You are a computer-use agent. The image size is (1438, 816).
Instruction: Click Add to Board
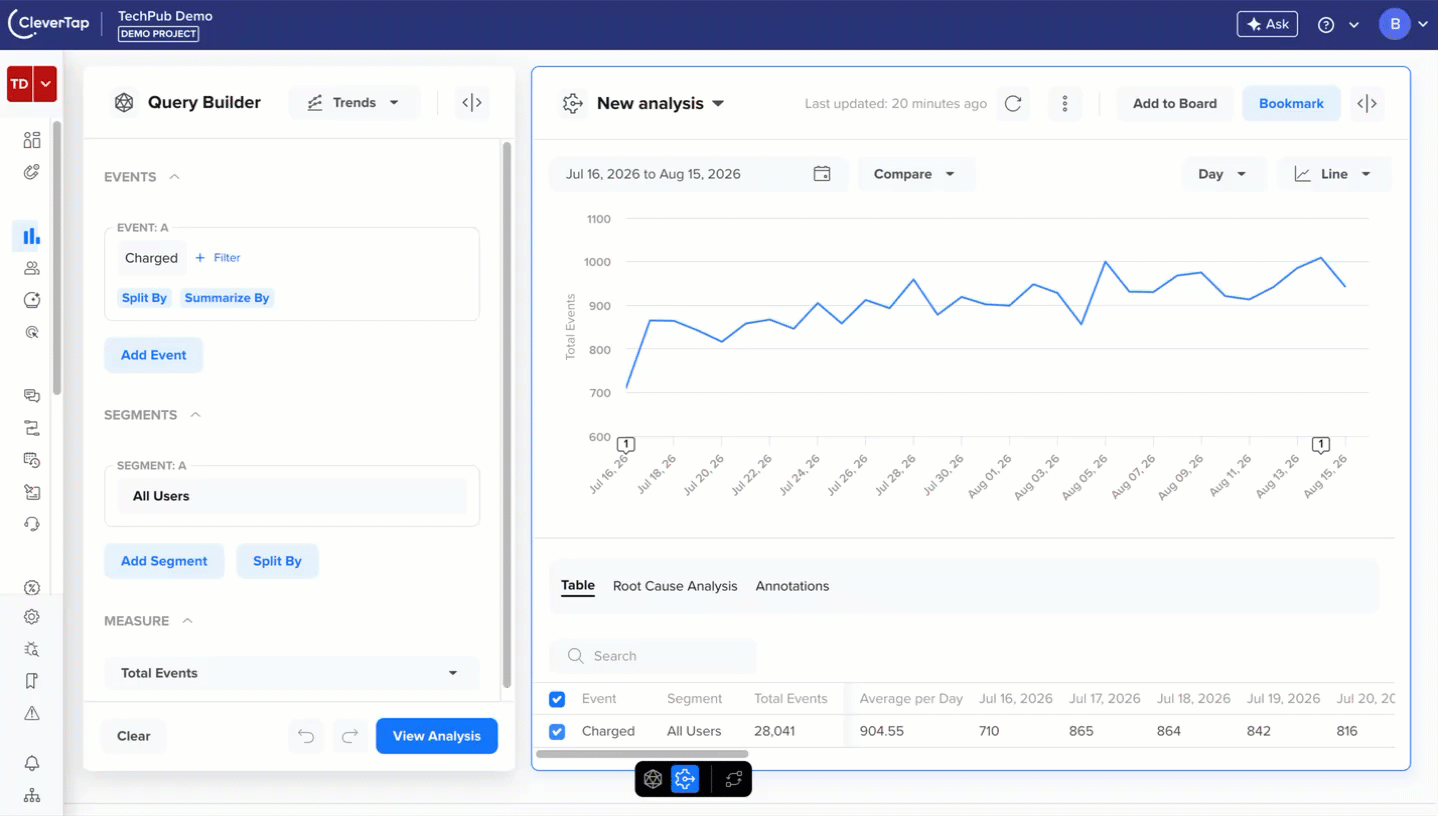tap(1175, 103)
